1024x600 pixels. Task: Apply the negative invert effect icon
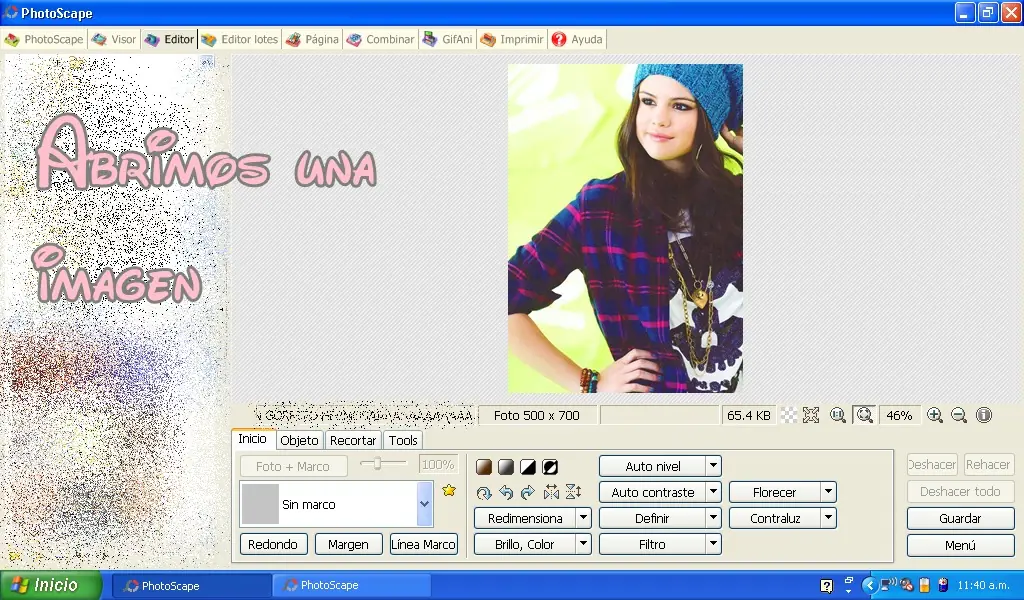[x=551, y=467]
